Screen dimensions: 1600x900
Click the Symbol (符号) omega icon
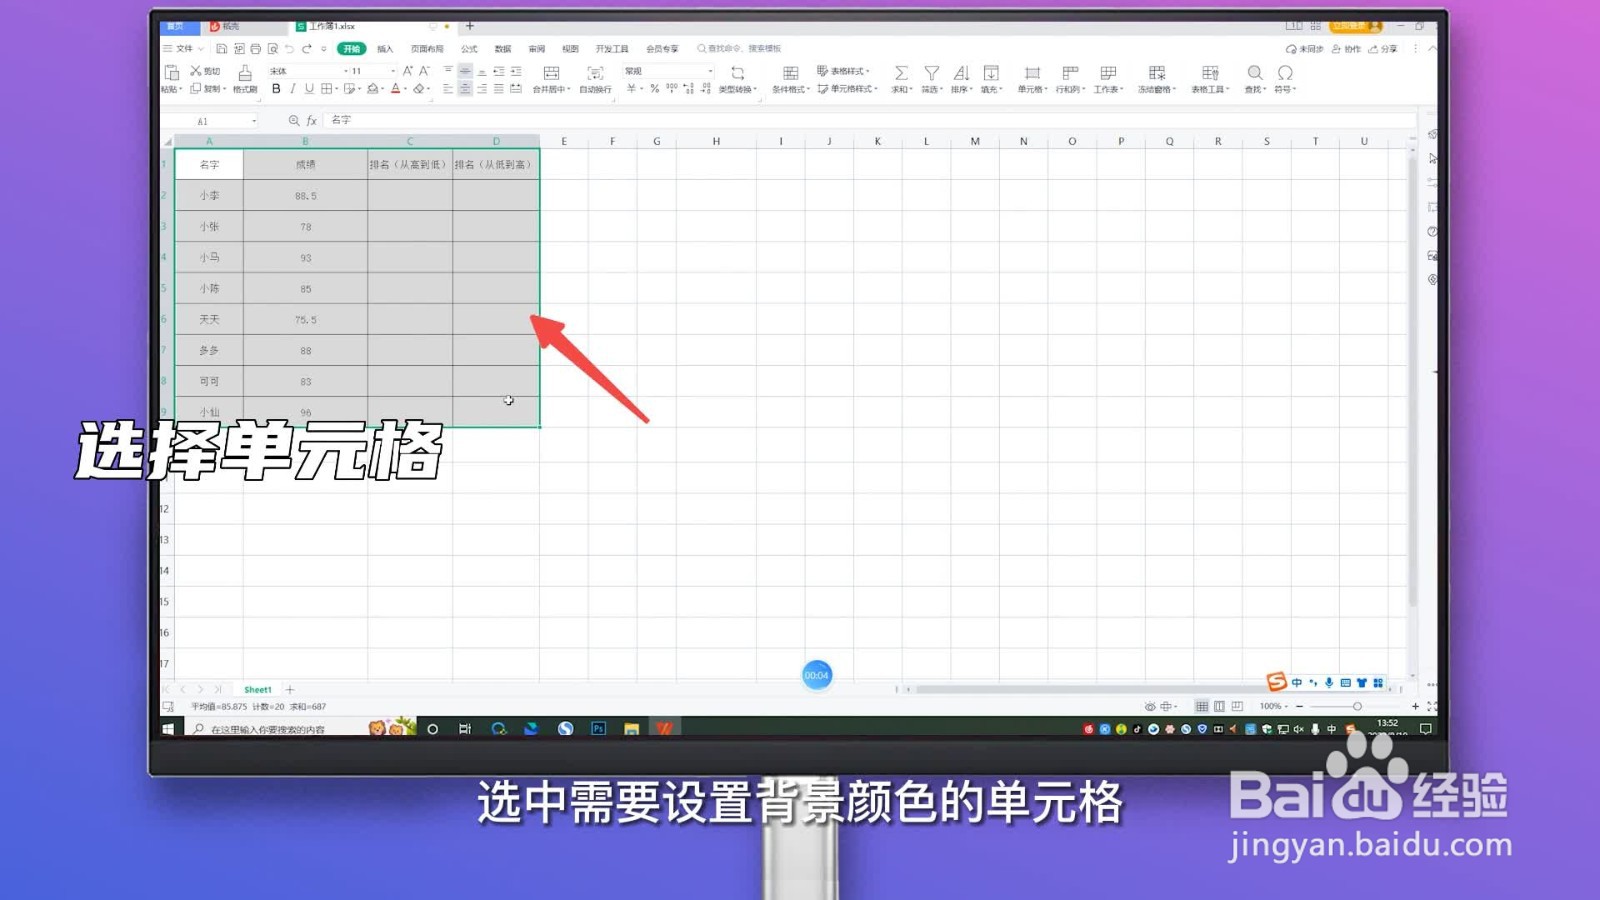1285,73
